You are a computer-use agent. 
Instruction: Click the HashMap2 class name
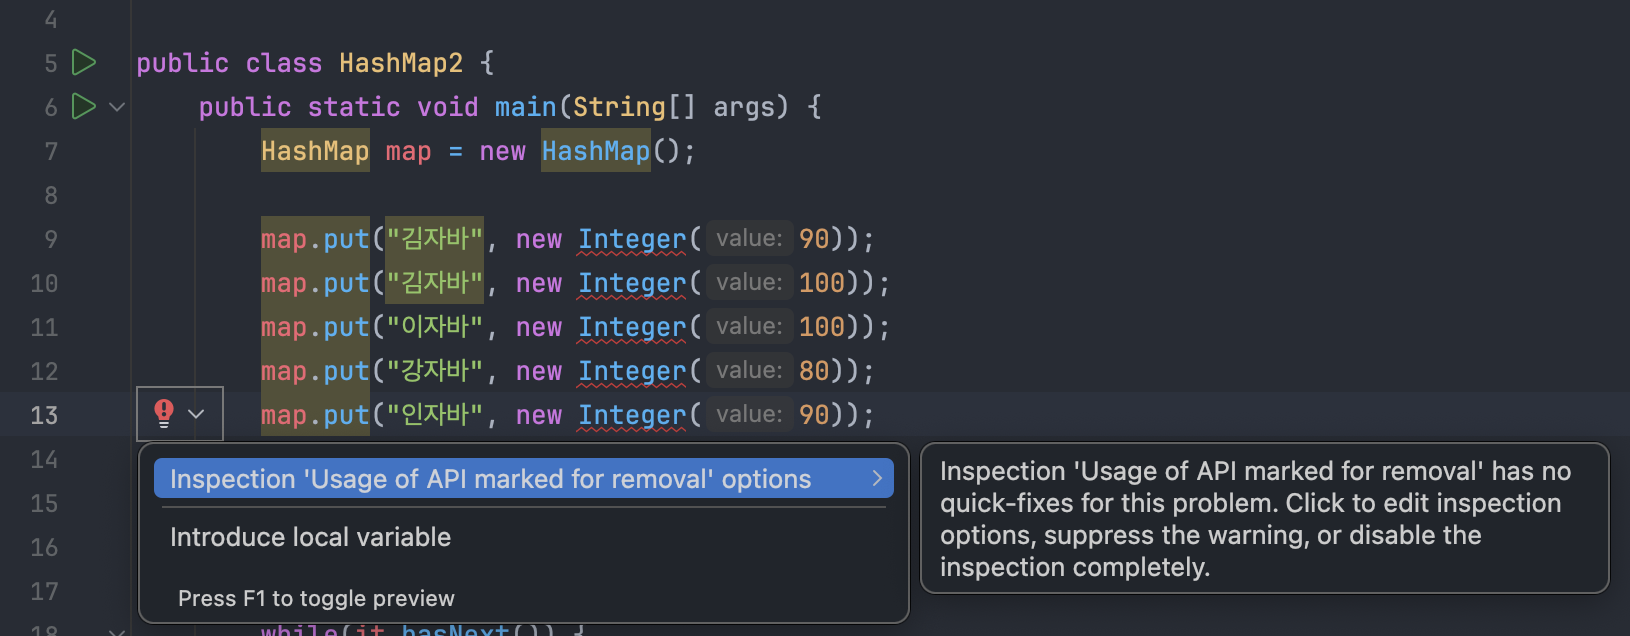pyautogui.click(x=401, y=63)
